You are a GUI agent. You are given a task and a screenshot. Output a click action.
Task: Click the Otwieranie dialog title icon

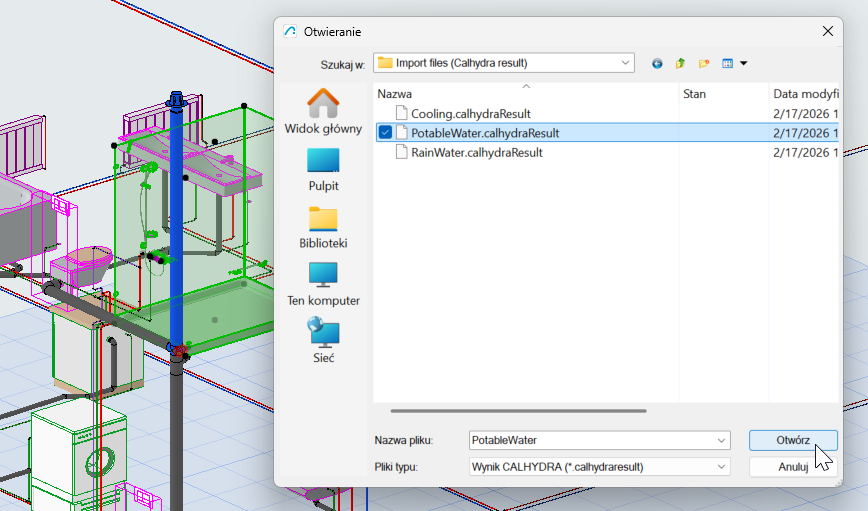click(x=290, y=32)
